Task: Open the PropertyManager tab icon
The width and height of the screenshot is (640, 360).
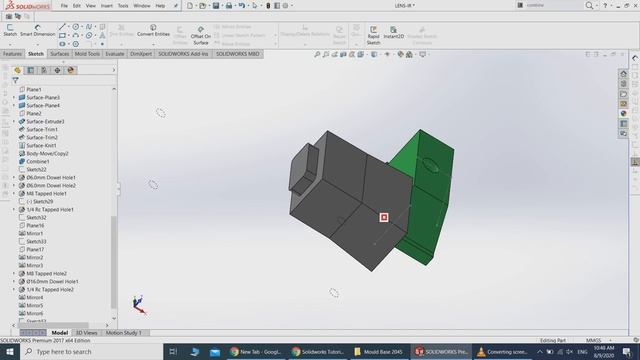Action: tap(31, 70)
